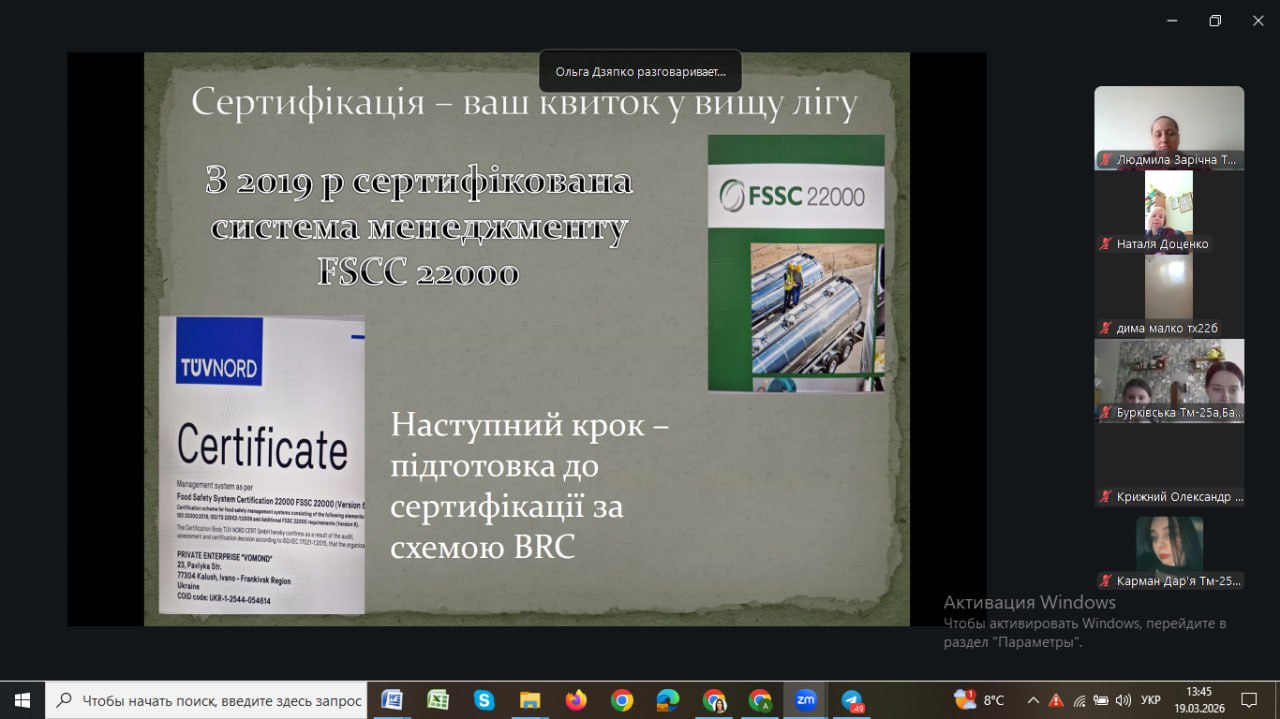Image resolution: width=1280 pixels, height=719 pixels.
Task: Open the Windows Start menu
Action: click(22, 700)
